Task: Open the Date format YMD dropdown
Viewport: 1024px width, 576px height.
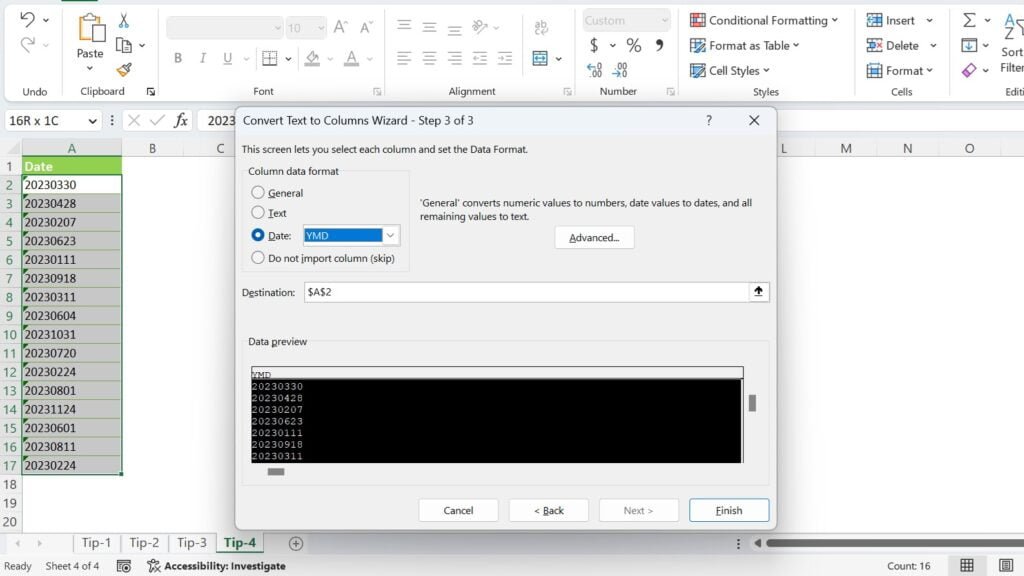Action: 391,236
